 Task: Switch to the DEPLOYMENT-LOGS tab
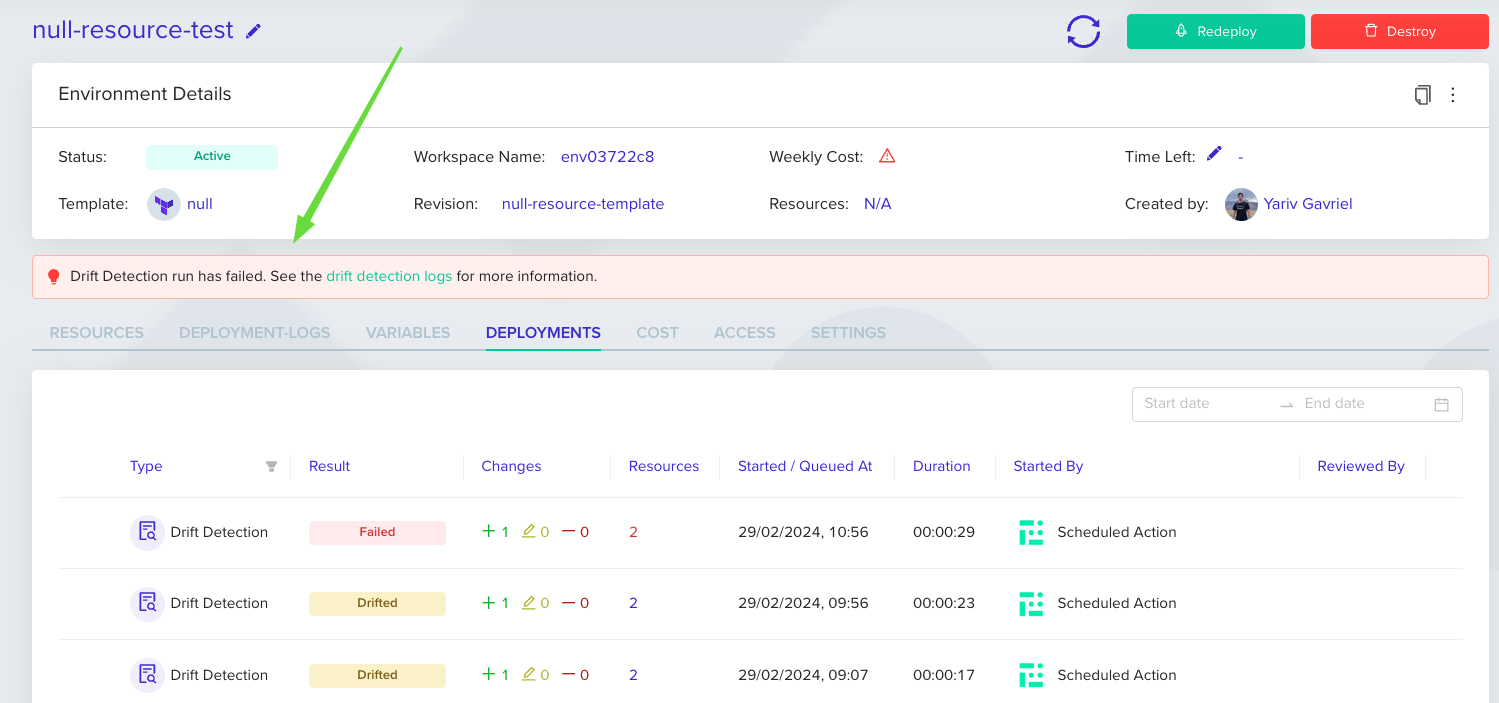click(255, 333)
